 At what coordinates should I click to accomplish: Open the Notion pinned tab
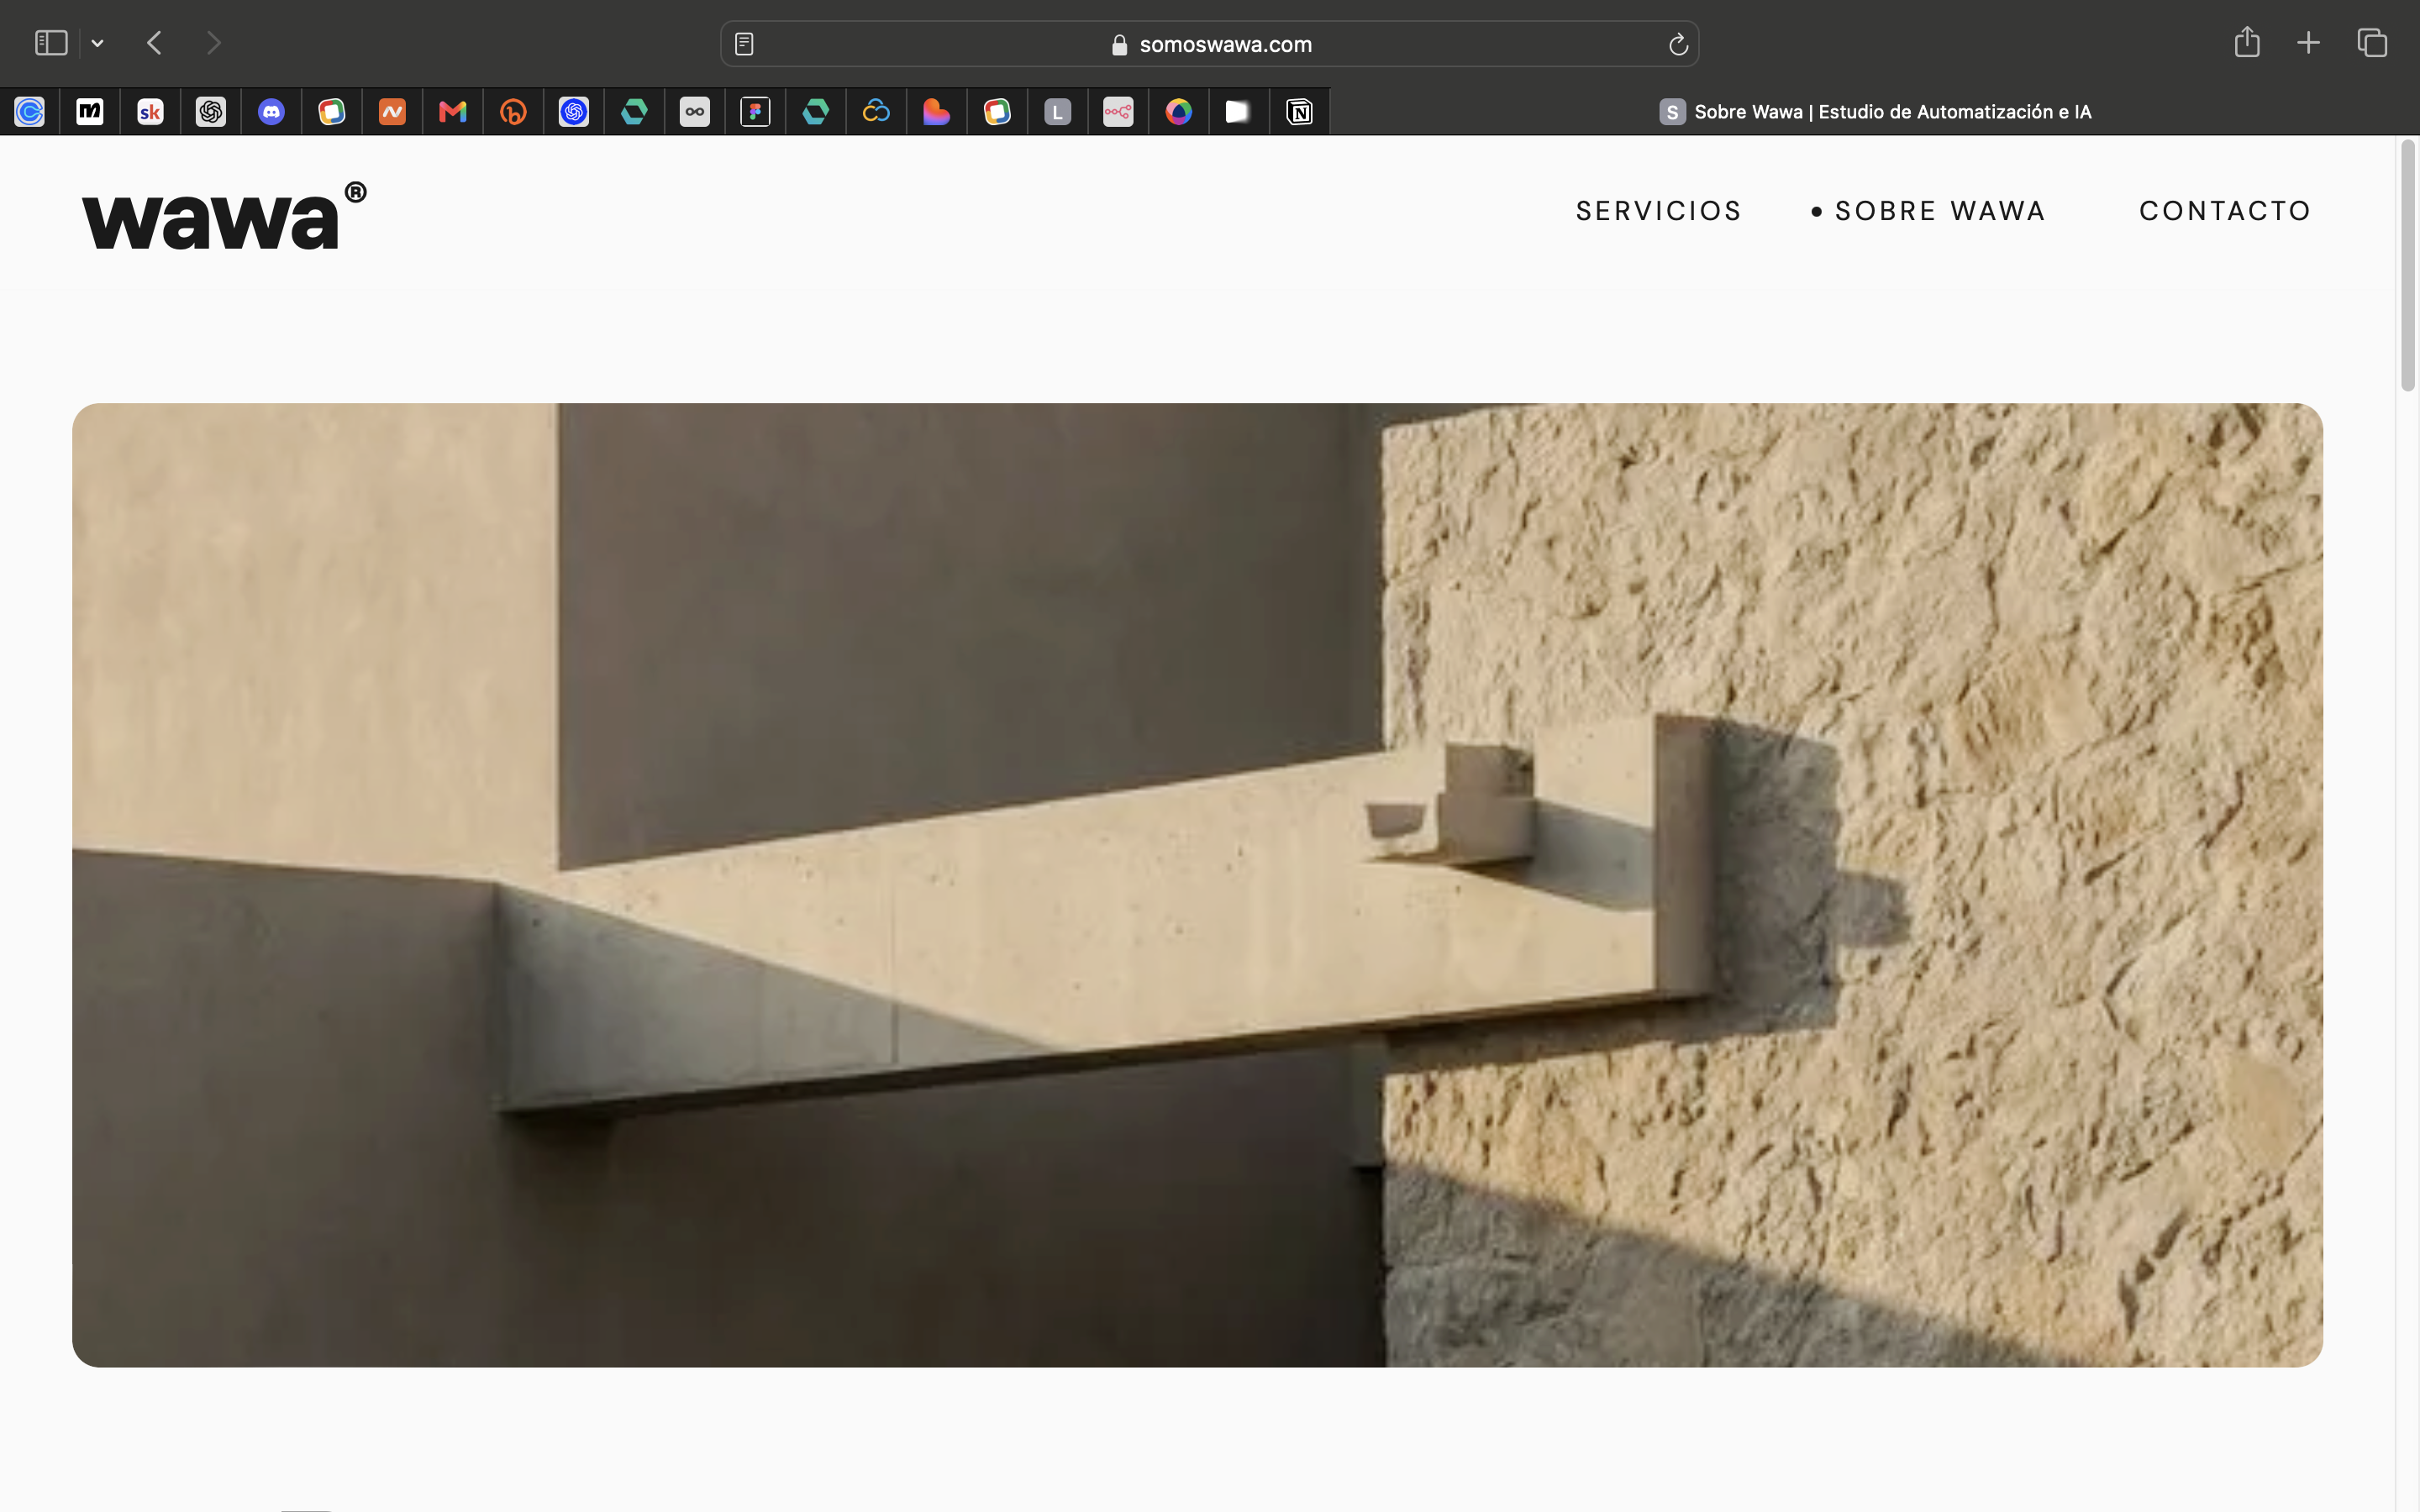coord(1299,112)
